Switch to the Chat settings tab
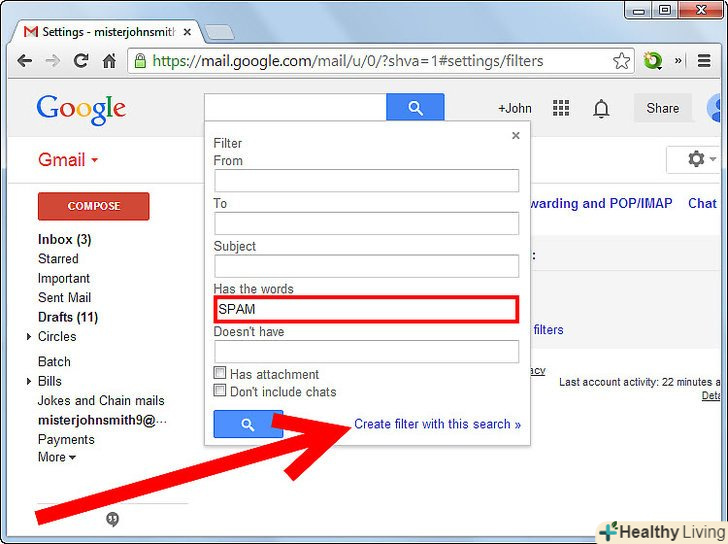The height and width of the screenshot is (544, 728). point(702,203)
